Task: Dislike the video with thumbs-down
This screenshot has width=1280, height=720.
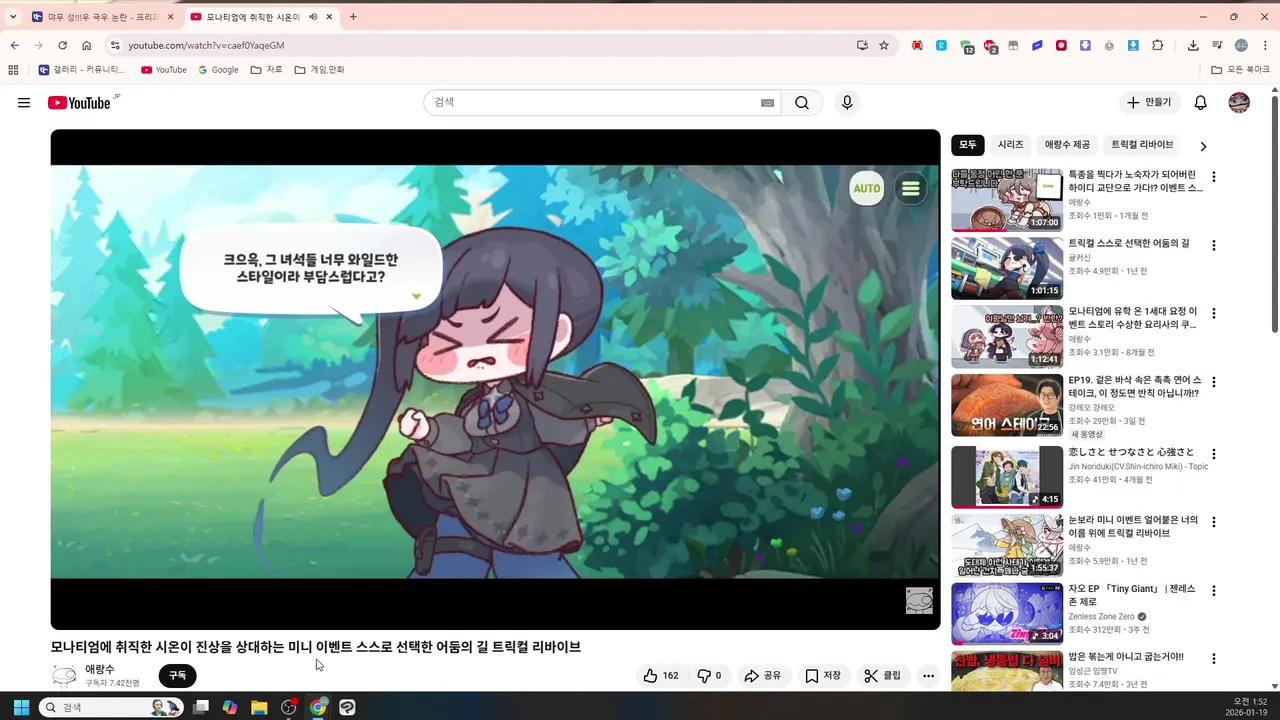Action: pos(709,676)
